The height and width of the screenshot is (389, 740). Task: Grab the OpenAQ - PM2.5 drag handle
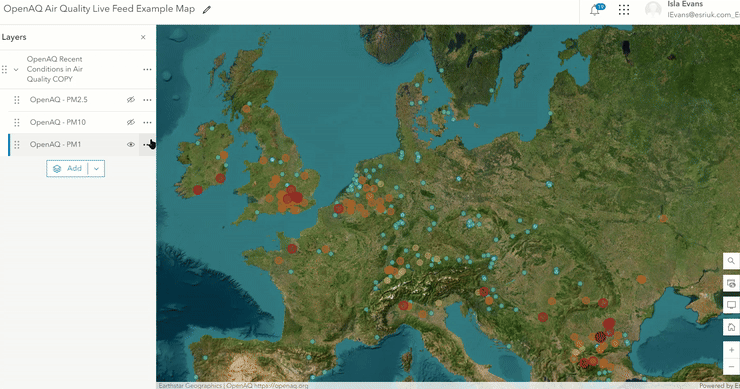click(x=17, y=100)
